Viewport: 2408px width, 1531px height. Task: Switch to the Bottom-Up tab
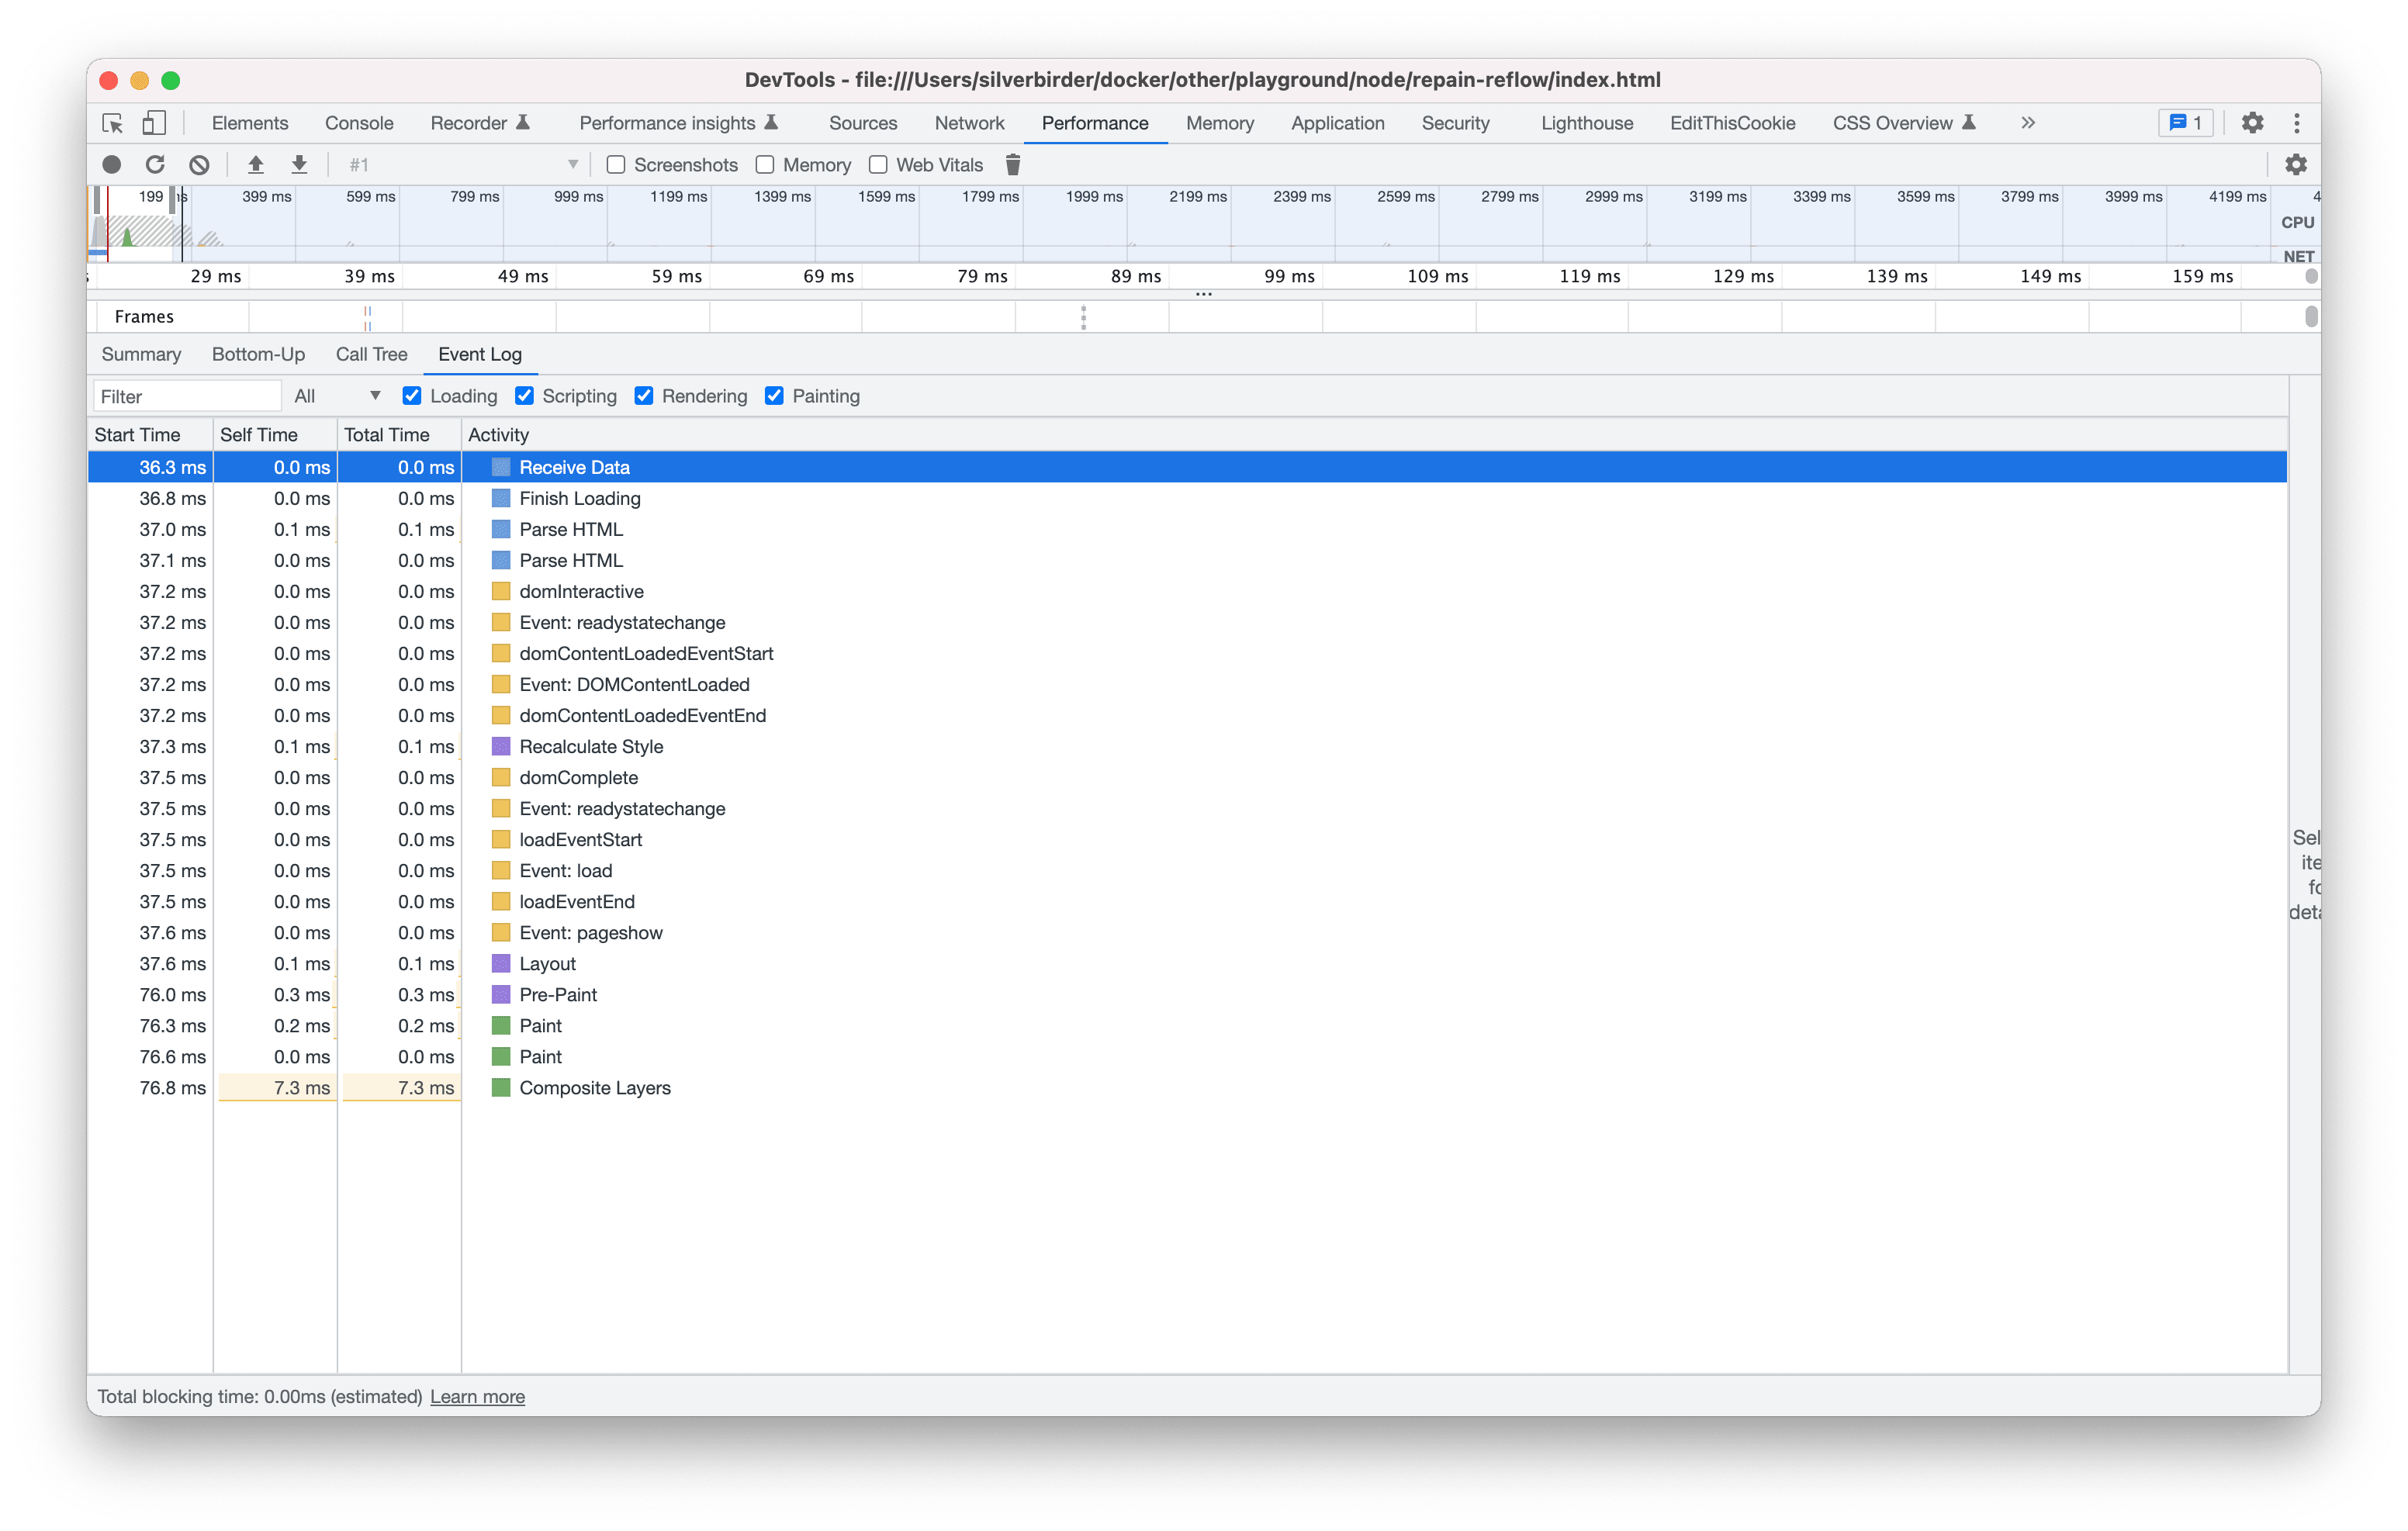pyautogui.click(x=258, y=354)
